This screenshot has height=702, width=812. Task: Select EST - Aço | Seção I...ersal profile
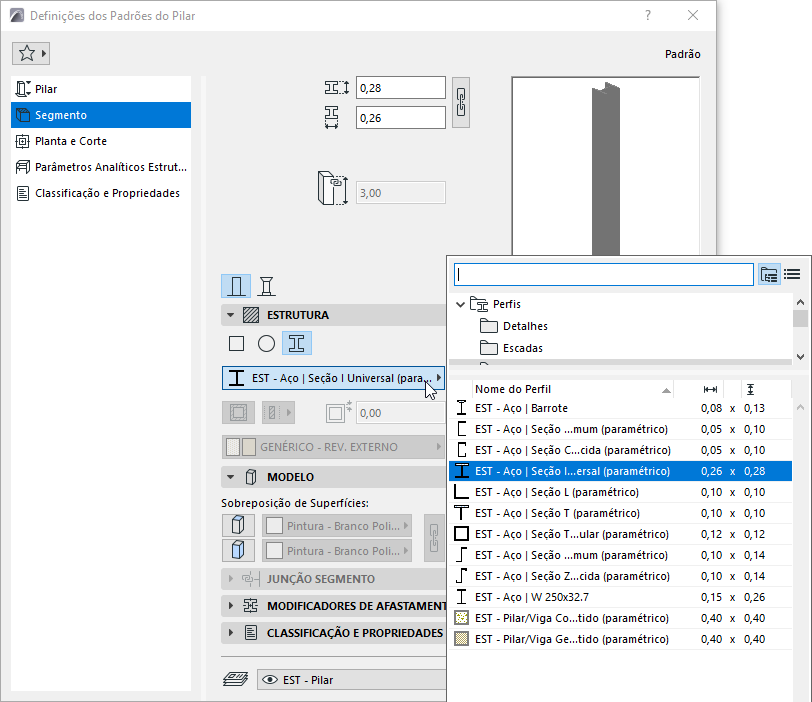620,471
